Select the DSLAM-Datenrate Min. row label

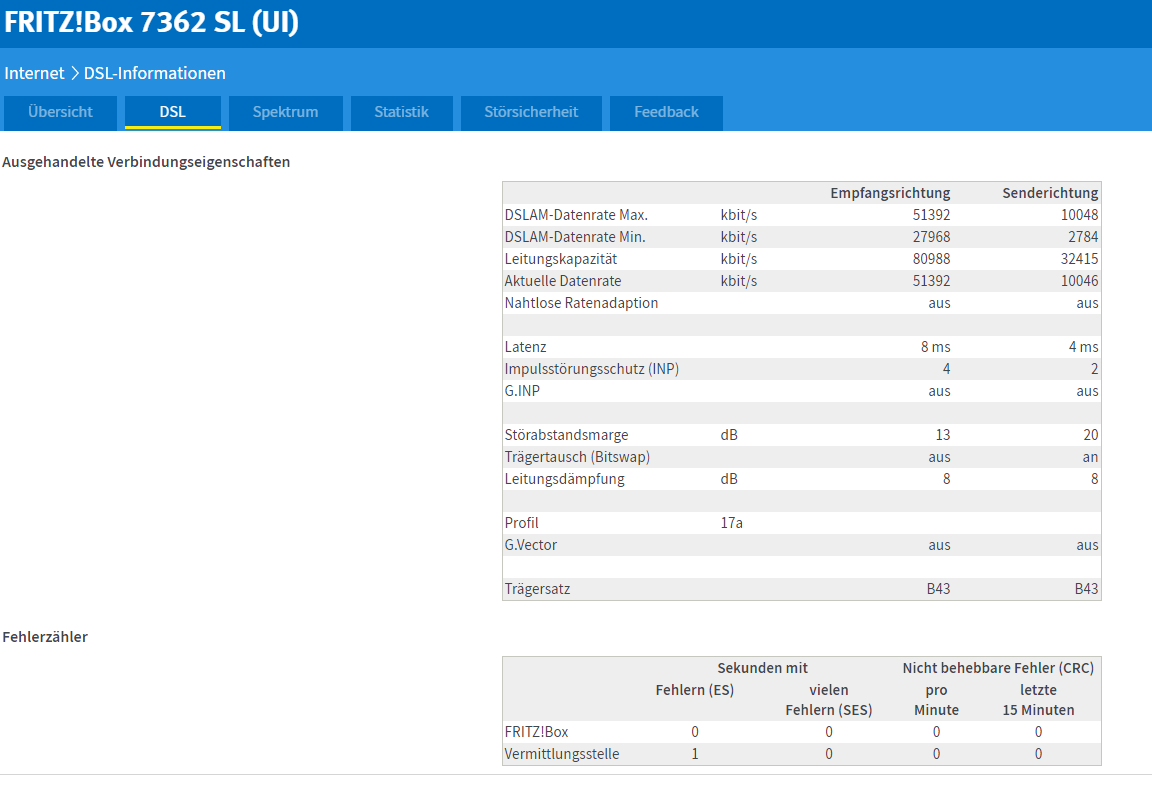click(575, 237)
